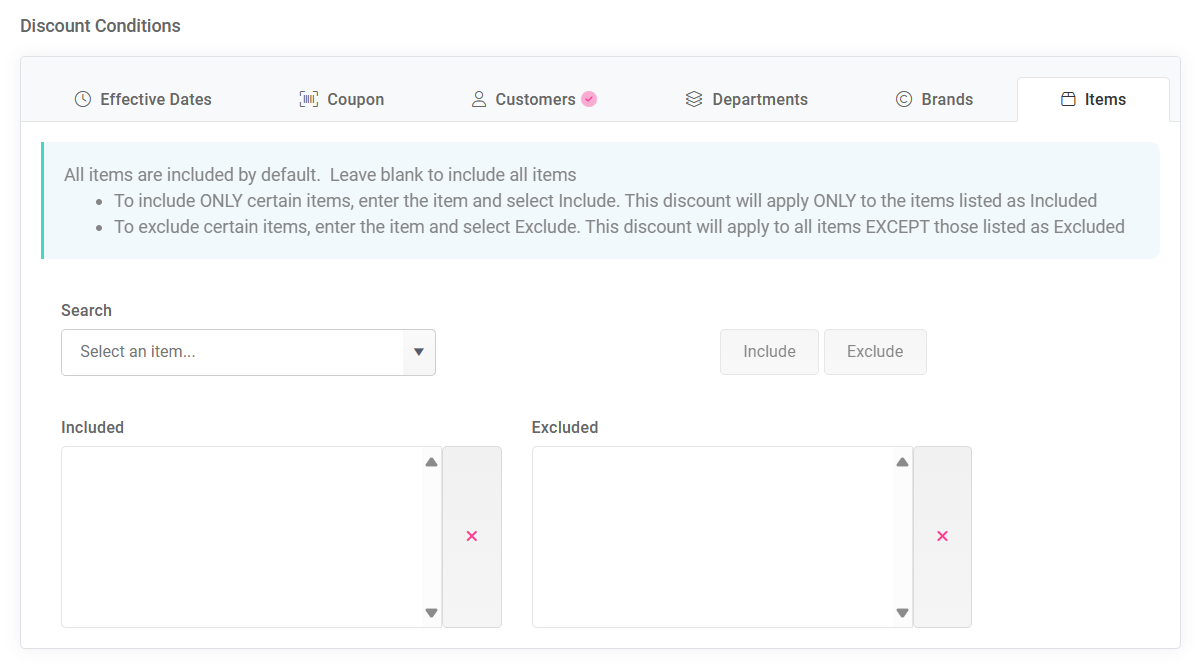Remove selected item from Included list
The width and height of the screenshot is (1199, 669).
[x=472, y=537]
